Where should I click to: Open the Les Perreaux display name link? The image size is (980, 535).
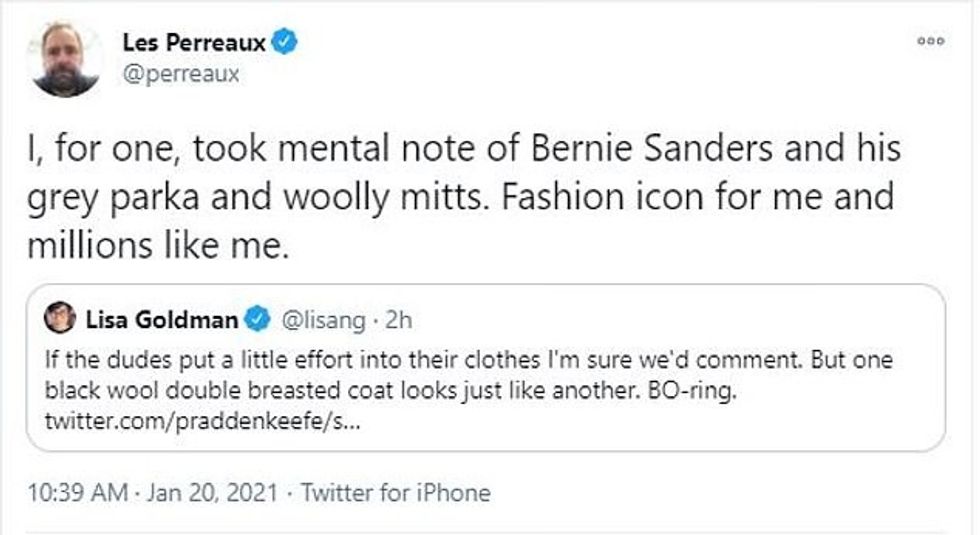192,43
